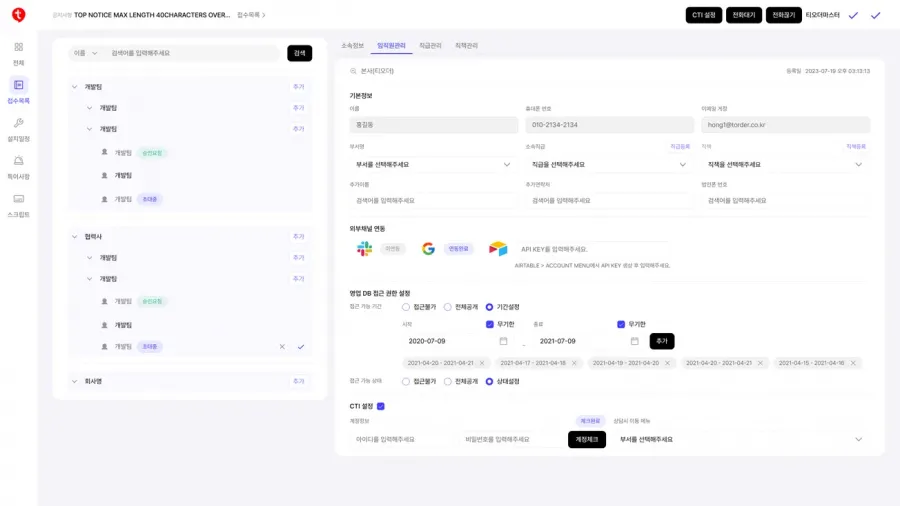Switch to the 임직원관리 tab
The width and height of the screenshot is (900, 506).
coord(391,45)
